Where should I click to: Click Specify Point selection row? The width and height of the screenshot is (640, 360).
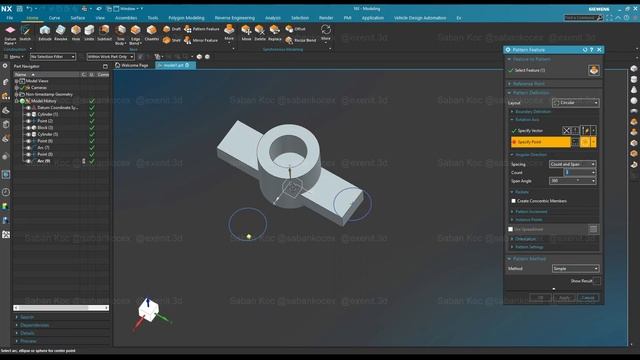540,142
